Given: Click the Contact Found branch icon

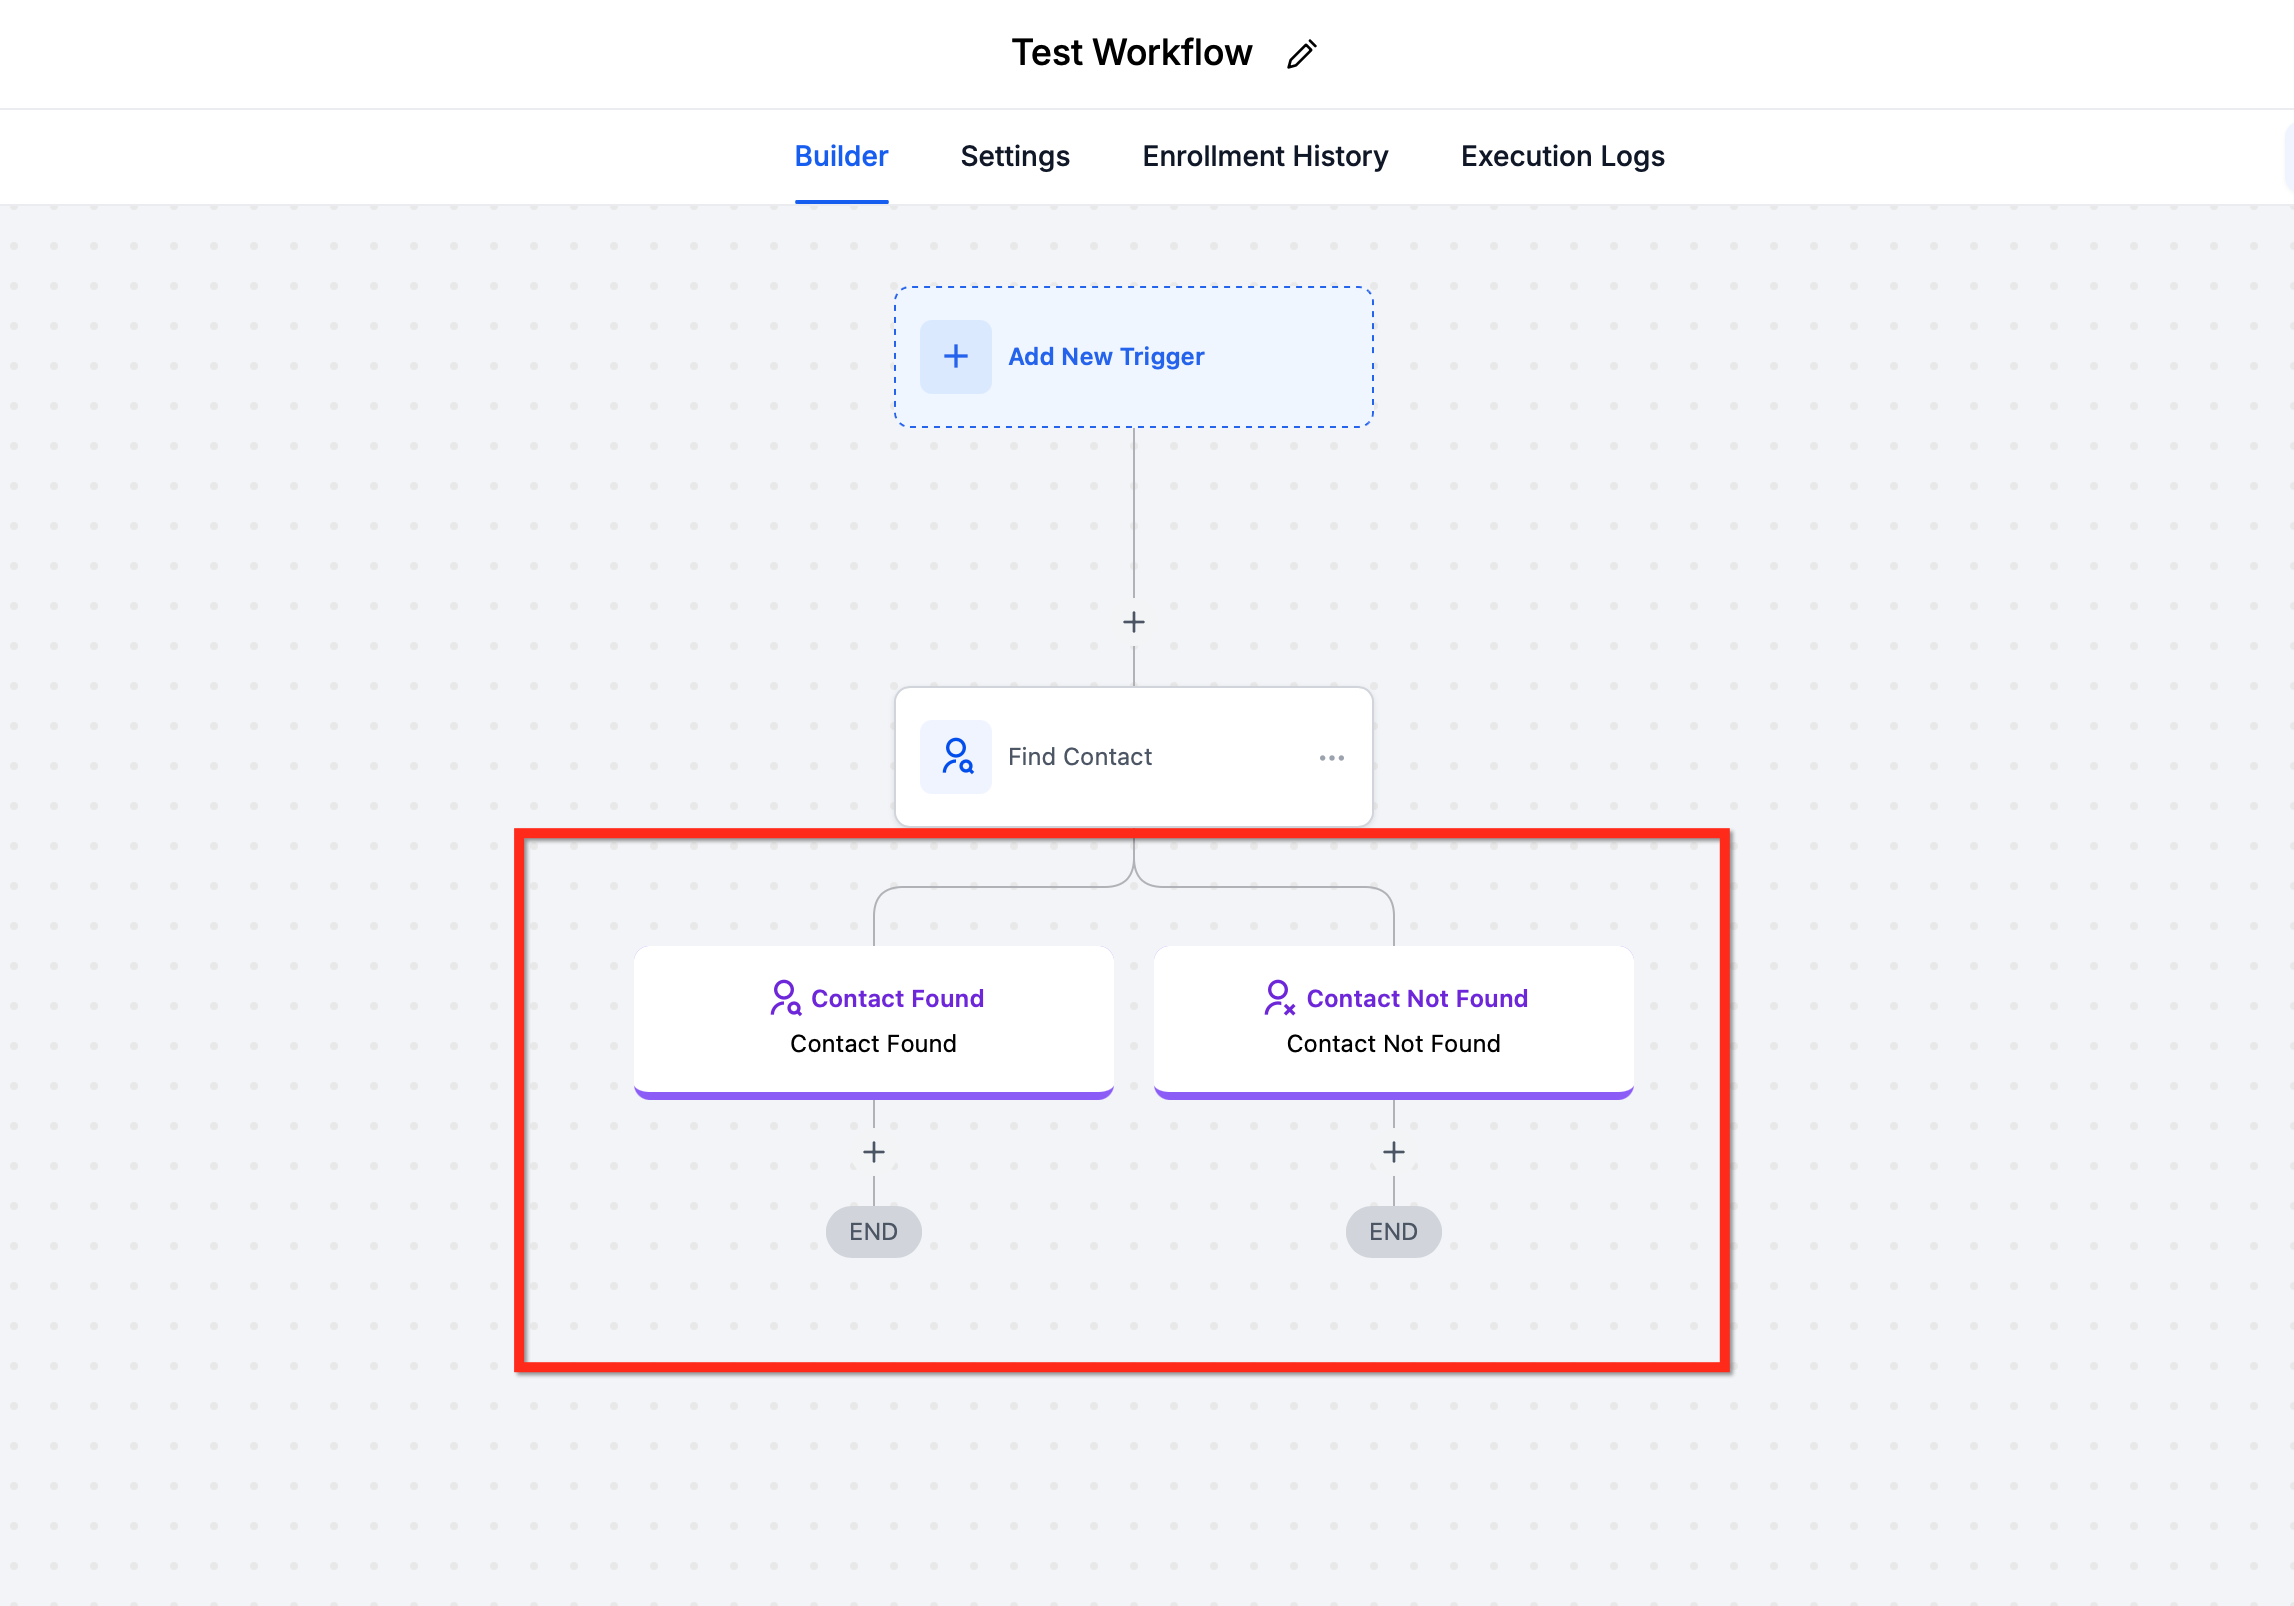Looking at the screenshot, I should pyautogui.click(x=785, y=998).
